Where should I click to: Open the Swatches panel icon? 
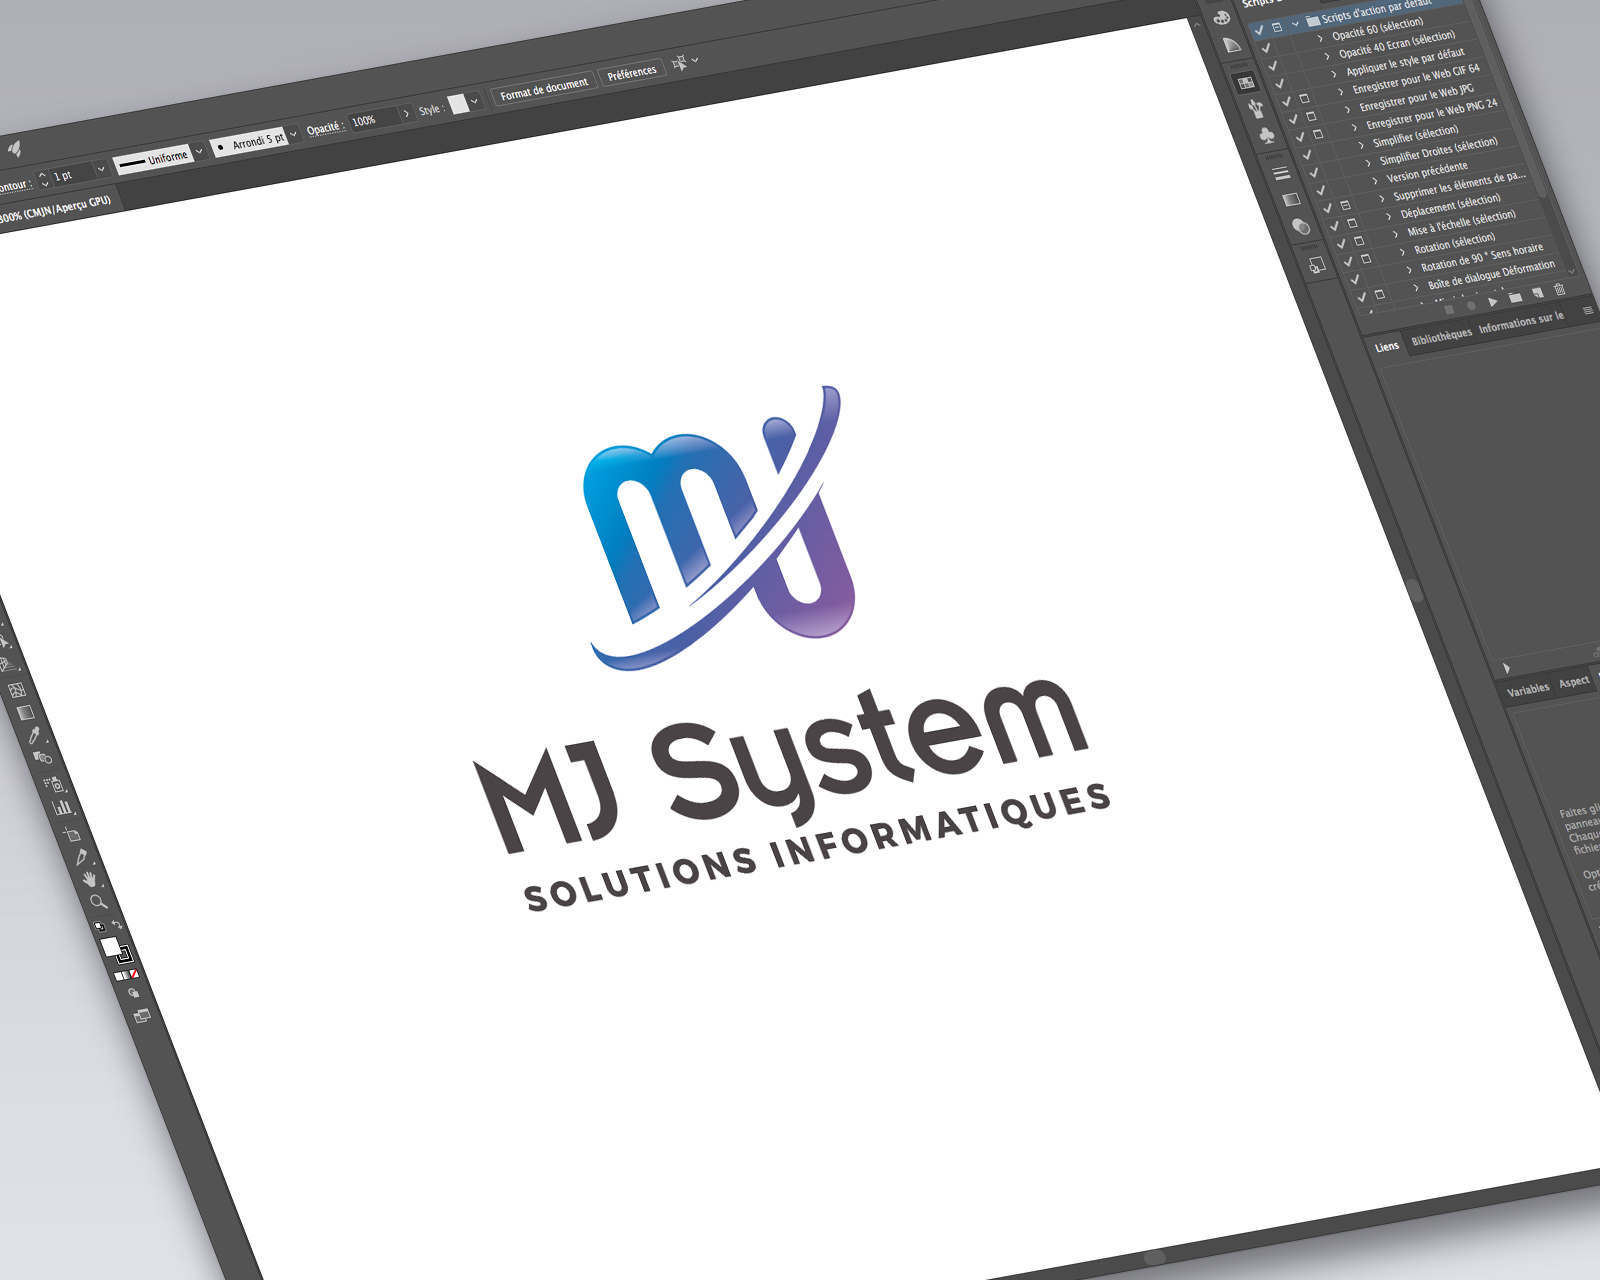pyautogui.click(x=1246, y=83)
